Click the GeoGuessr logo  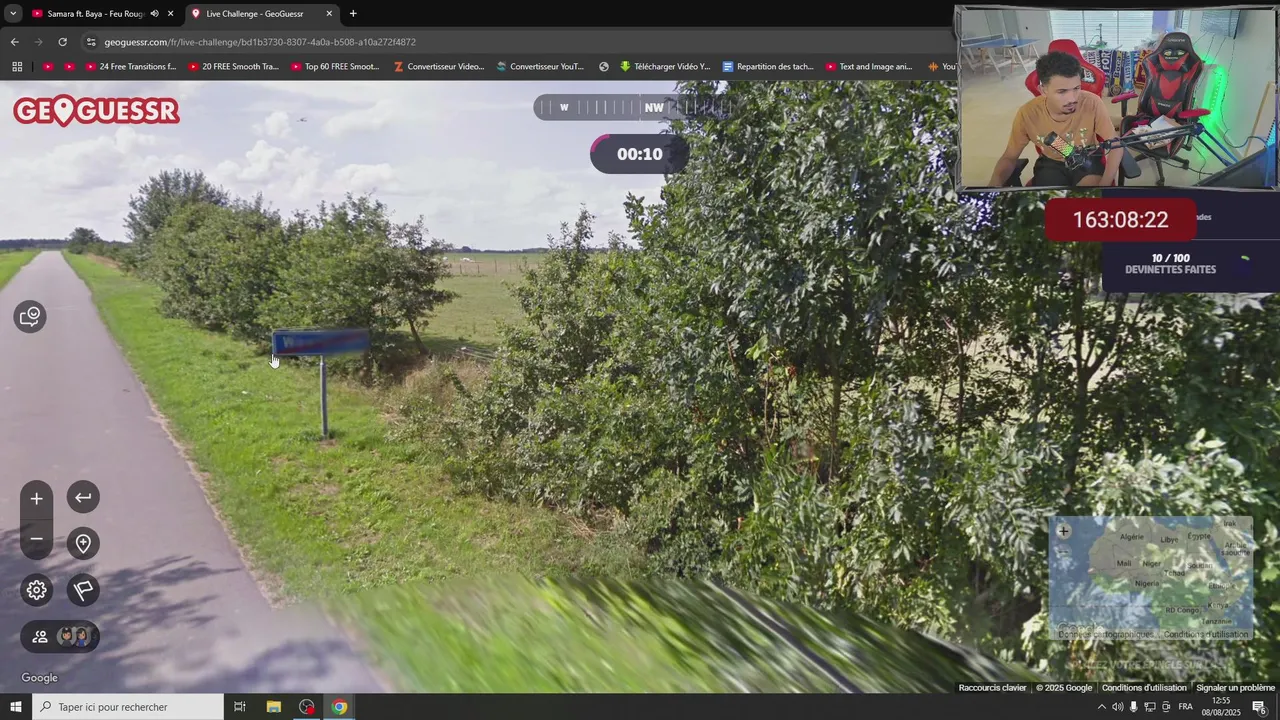(97, 110)
